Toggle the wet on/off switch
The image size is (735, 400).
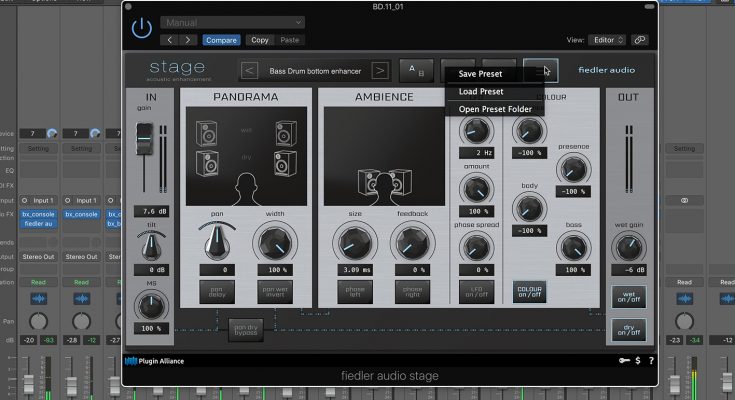[x=628, y=297]
